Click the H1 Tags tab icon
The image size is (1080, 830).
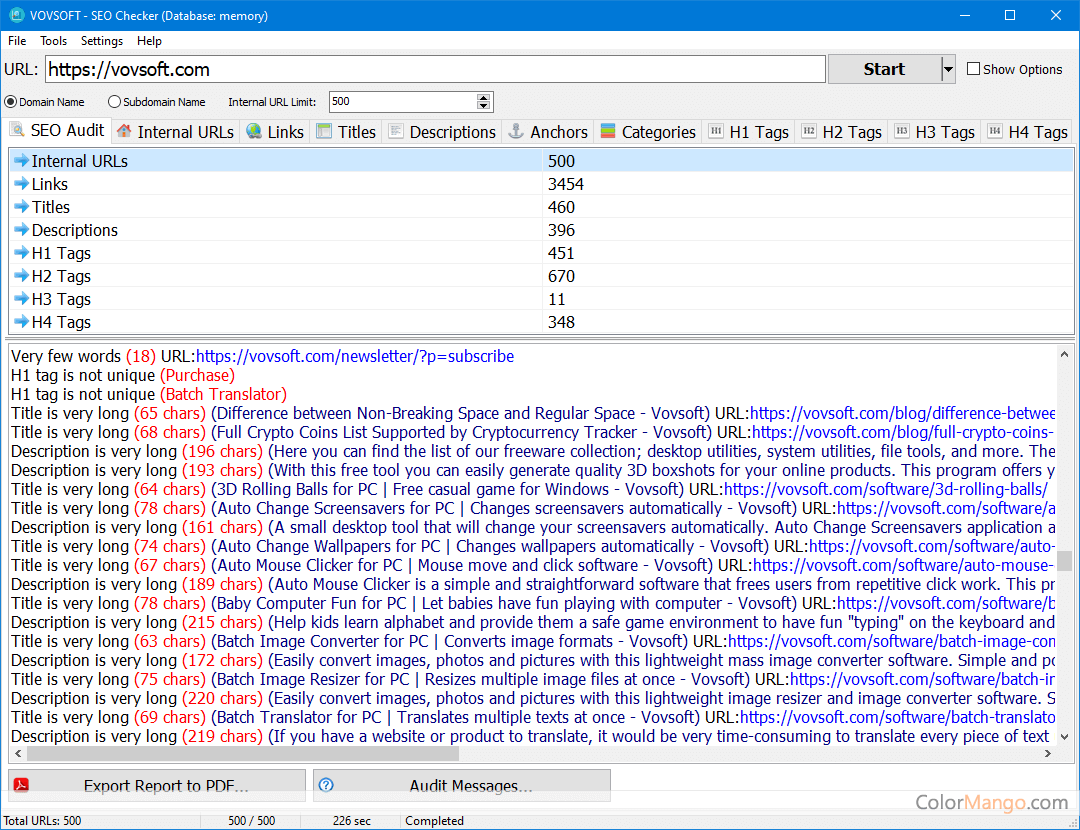(716, 131)
